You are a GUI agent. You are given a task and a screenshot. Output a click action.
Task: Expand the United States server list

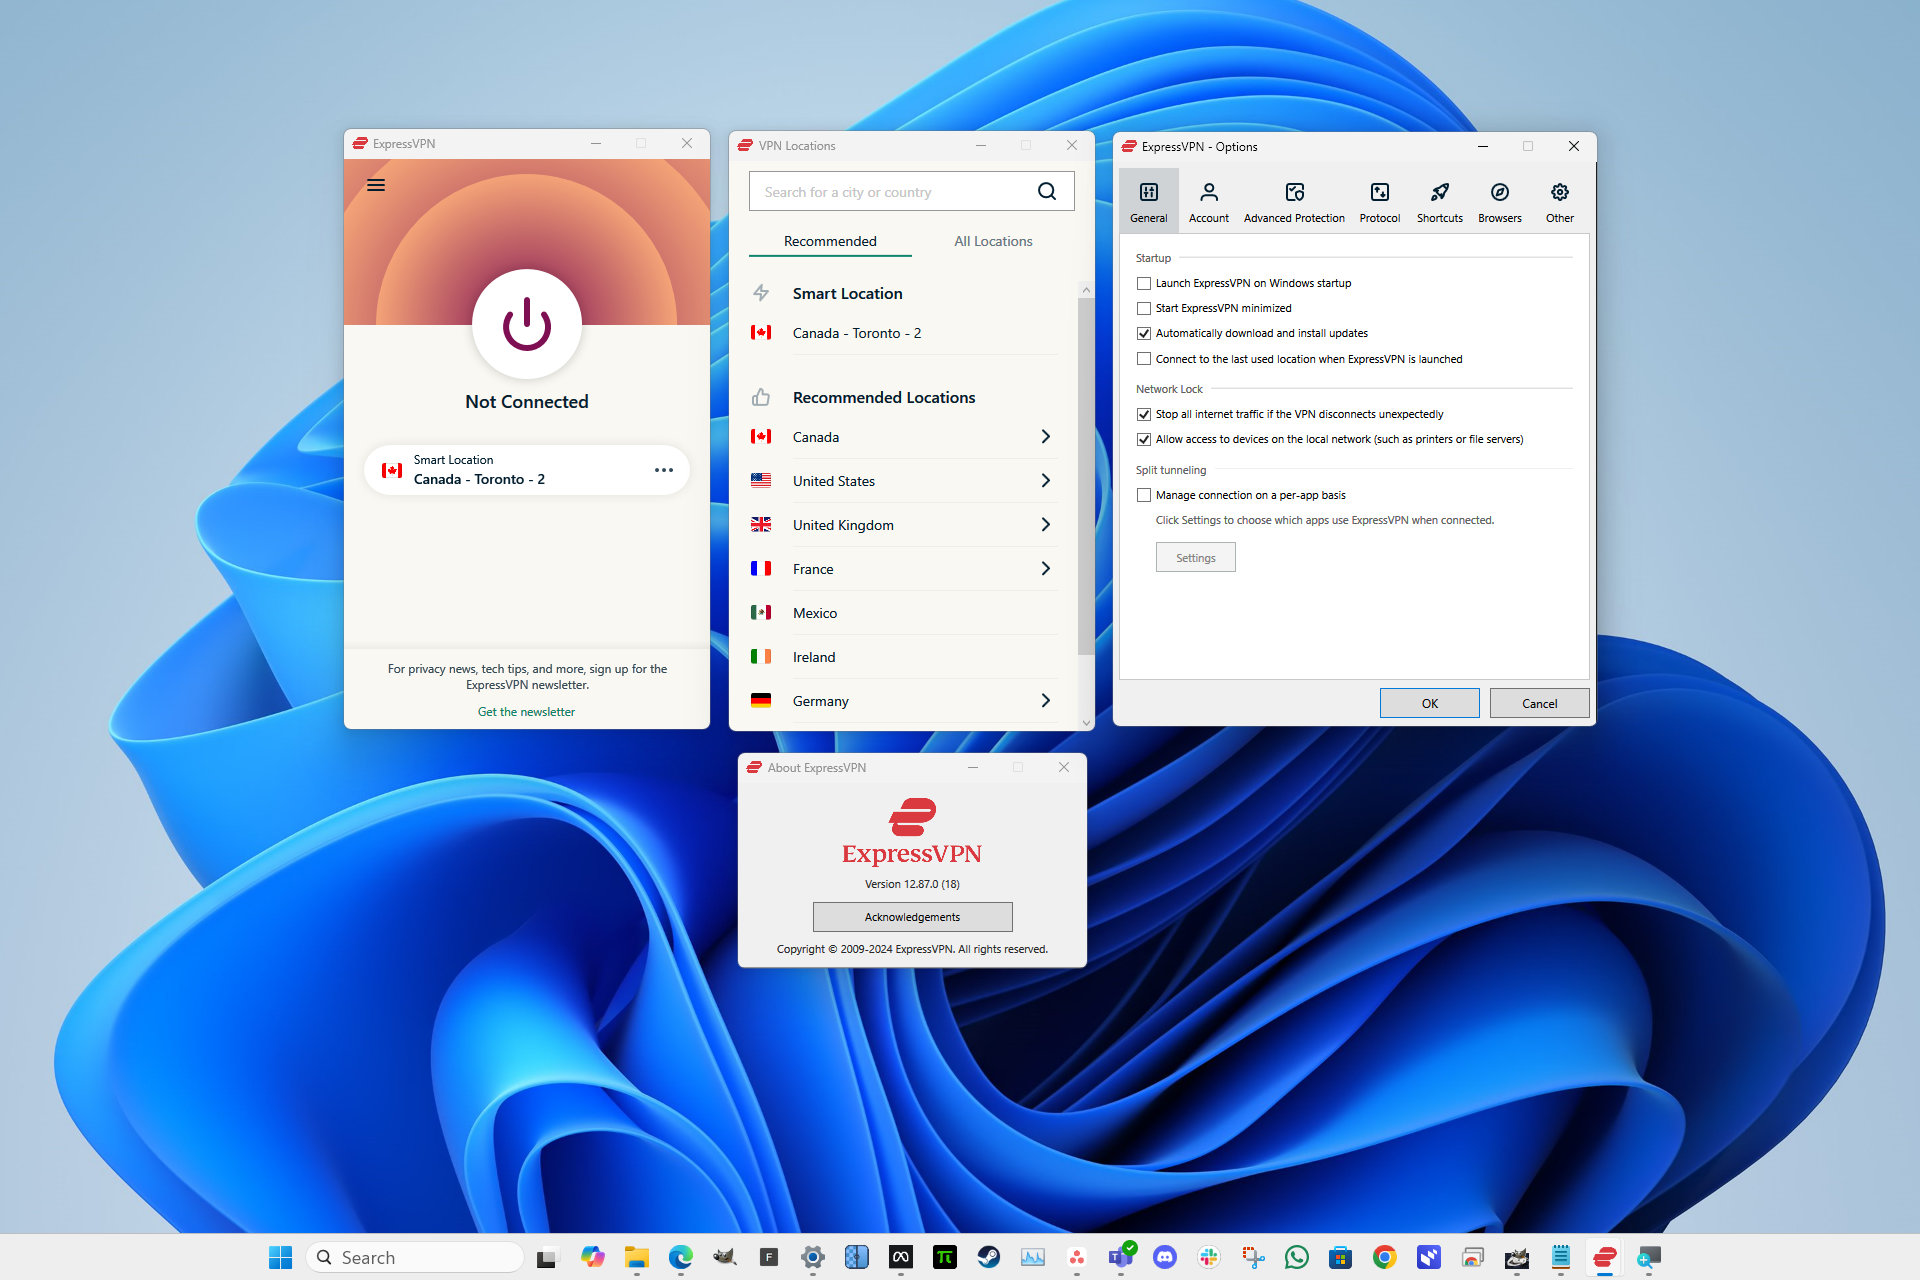point(1050,481)
